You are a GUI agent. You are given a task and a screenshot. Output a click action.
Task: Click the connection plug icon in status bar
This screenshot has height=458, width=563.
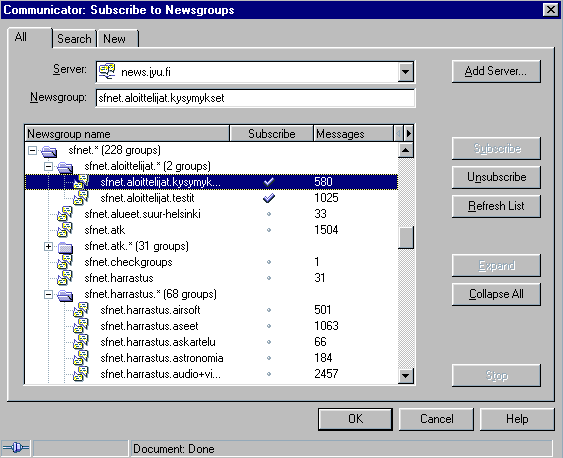(x=15, y=448)
